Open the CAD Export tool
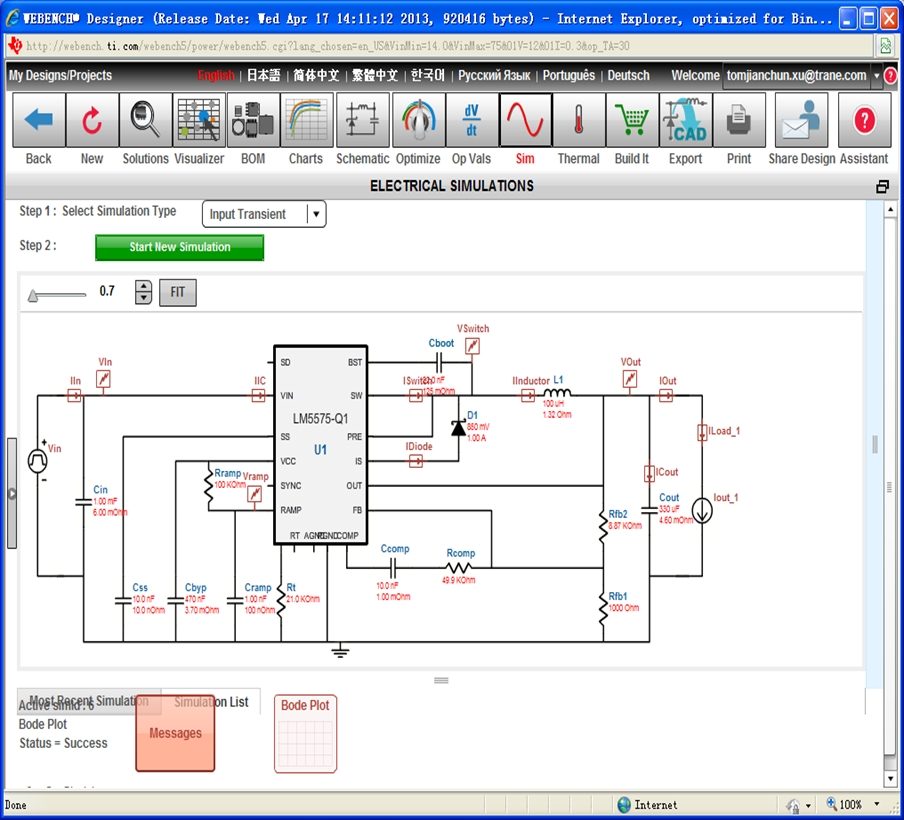Image resolution: width=904 pixels, height=820 pixels. pyautogui.click(x=686, y=121)
